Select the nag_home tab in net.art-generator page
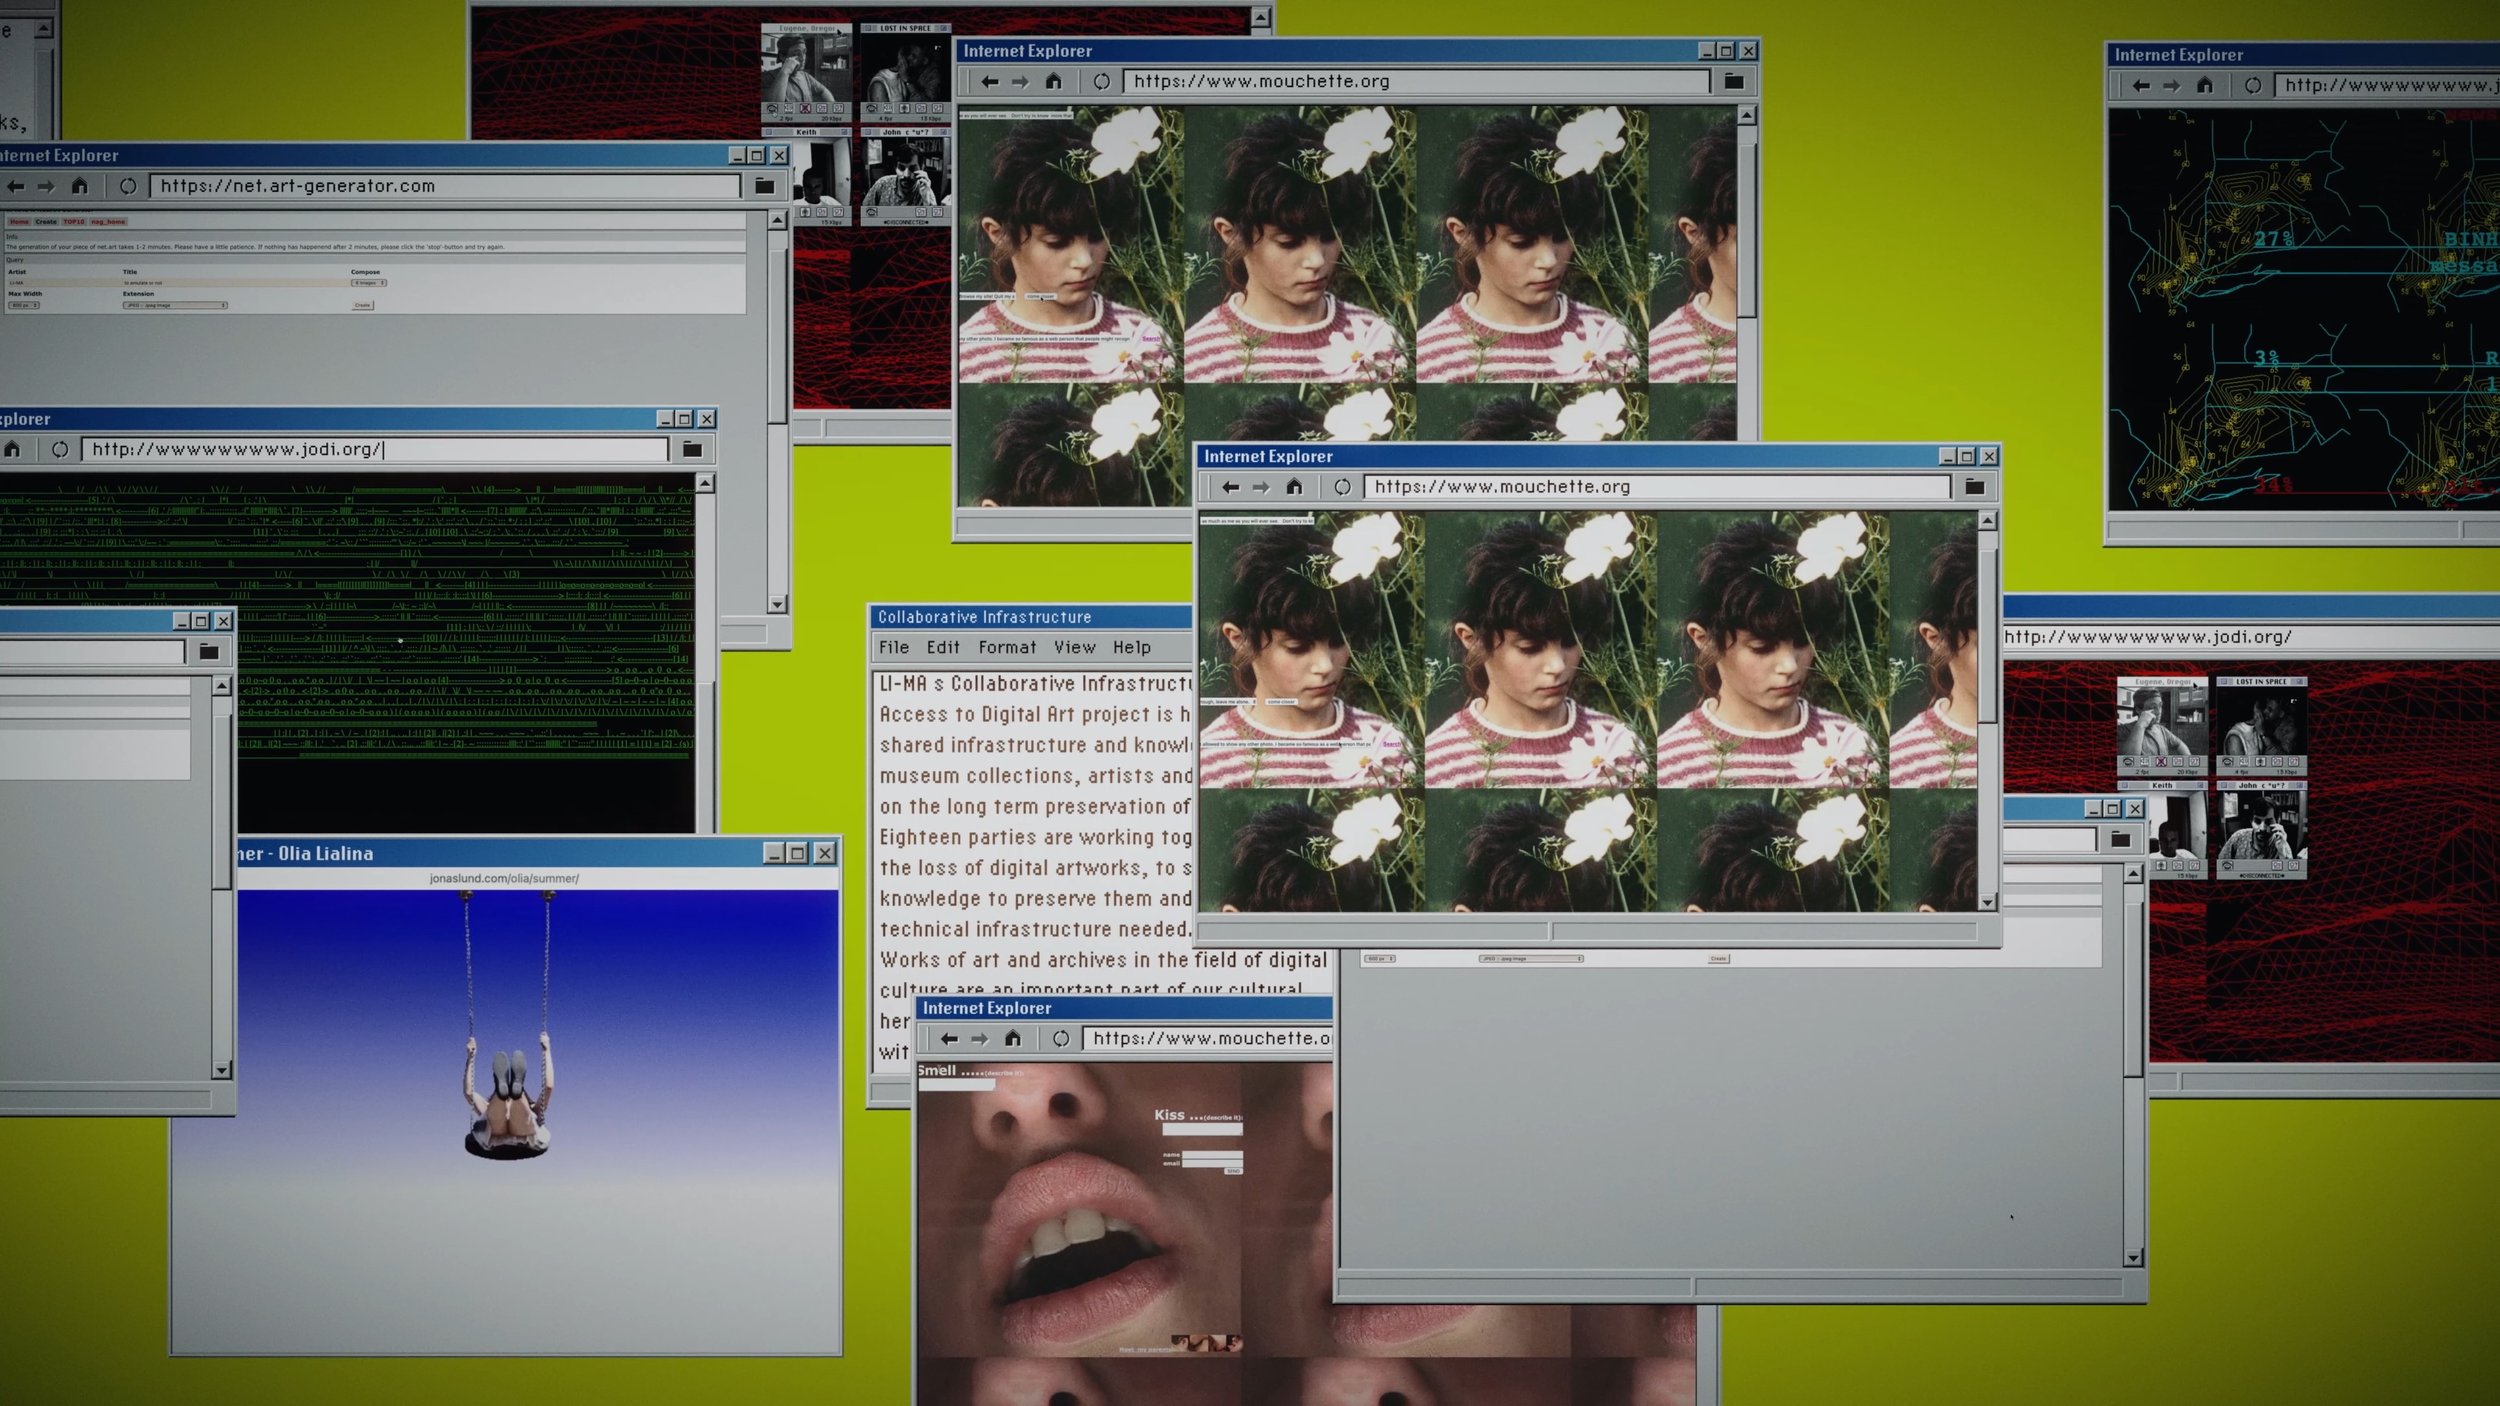This screenshot has width=2500, height=1406. pos(108,222)
